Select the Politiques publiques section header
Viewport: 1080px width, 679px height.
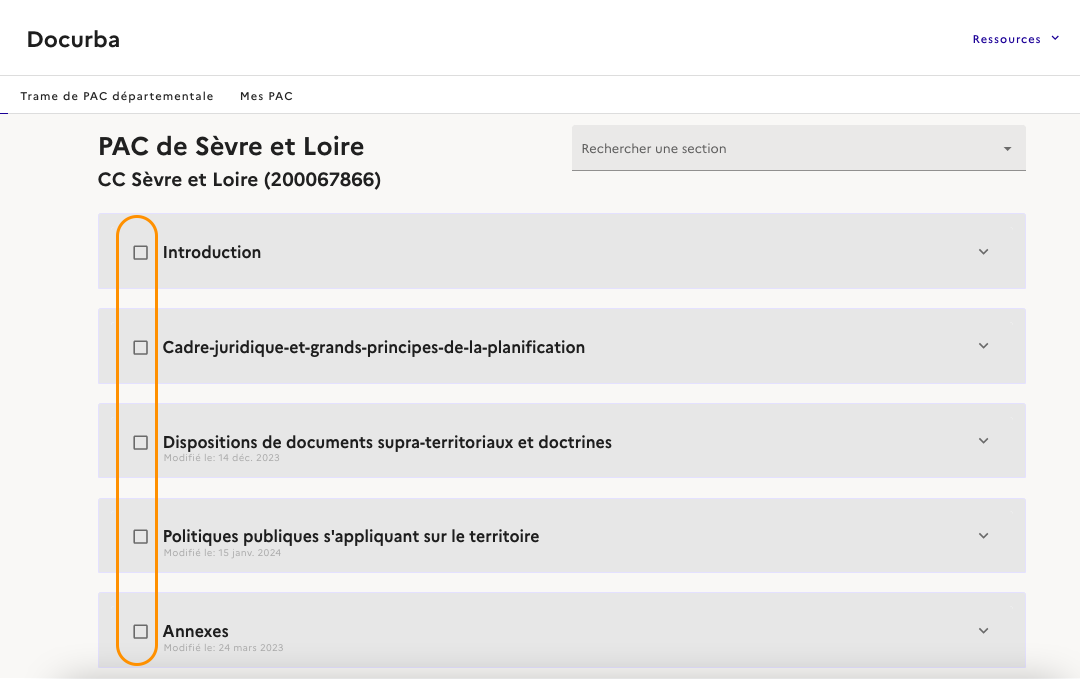pyautogui.click(x=351, y=536)
